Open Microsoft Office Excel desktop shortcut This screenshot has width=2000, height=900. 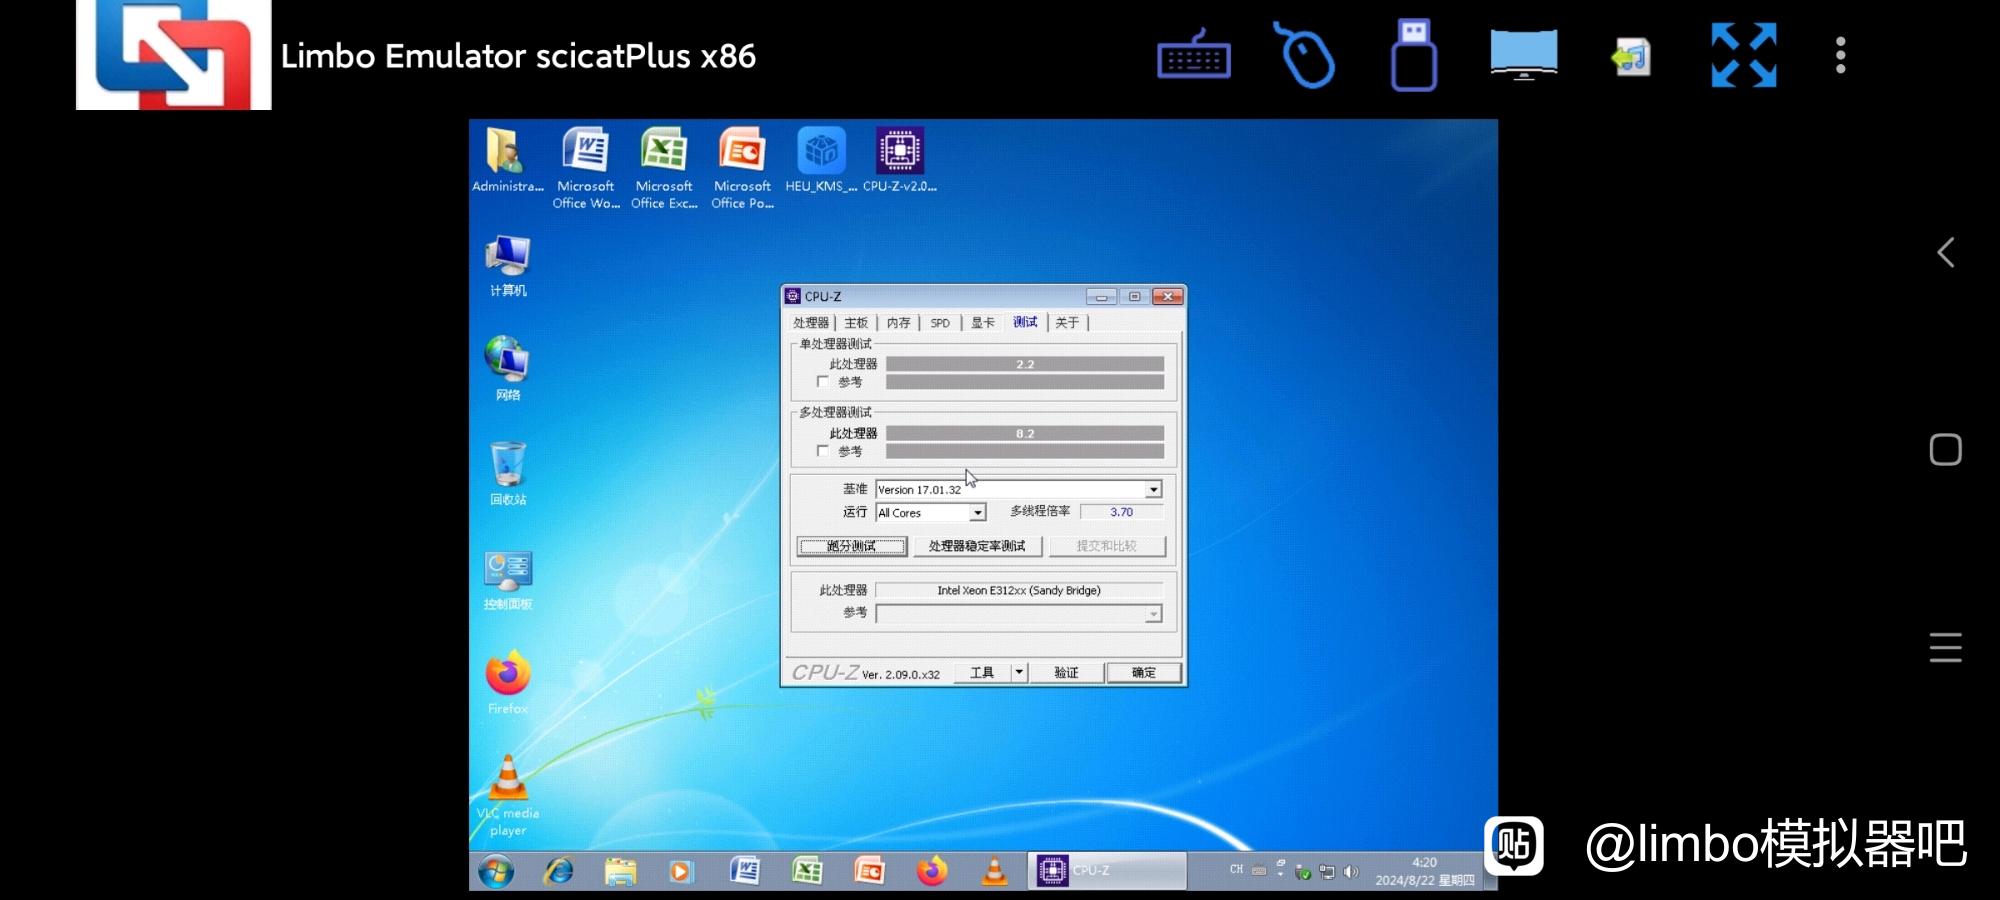coord(664,167)
